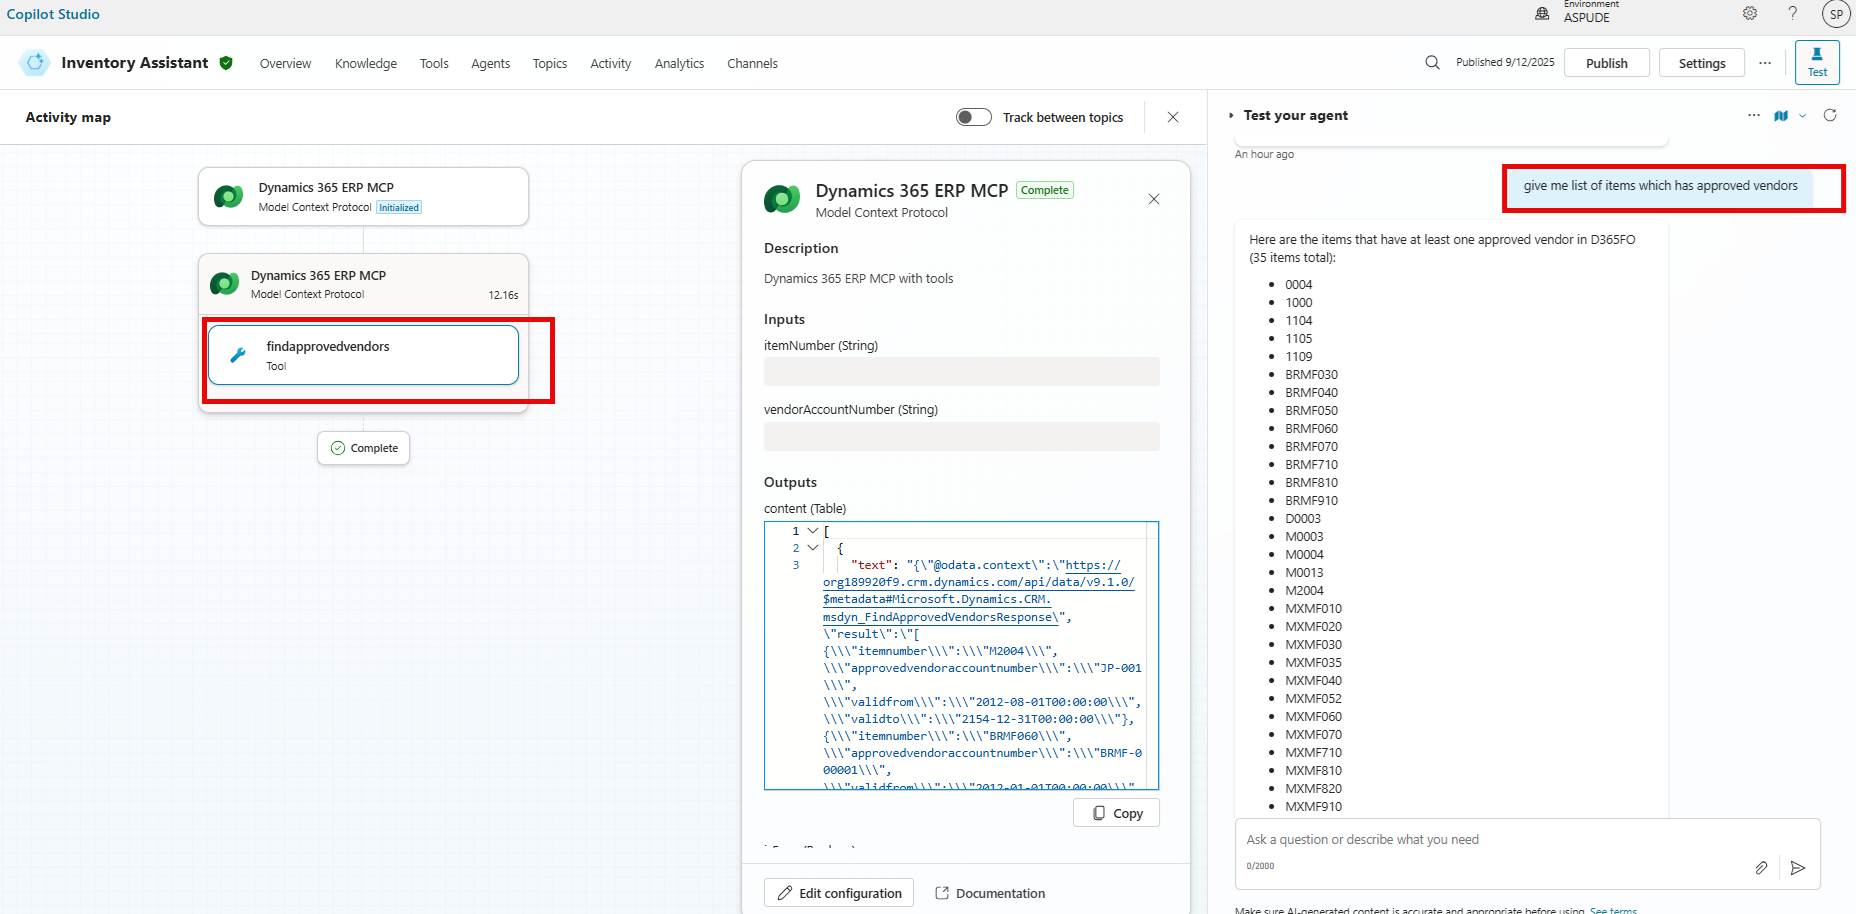Image resolution: width=1856 pixels, height=914 pixels.
Task: Click the Publish button
Action: (x=1606, y=62)
